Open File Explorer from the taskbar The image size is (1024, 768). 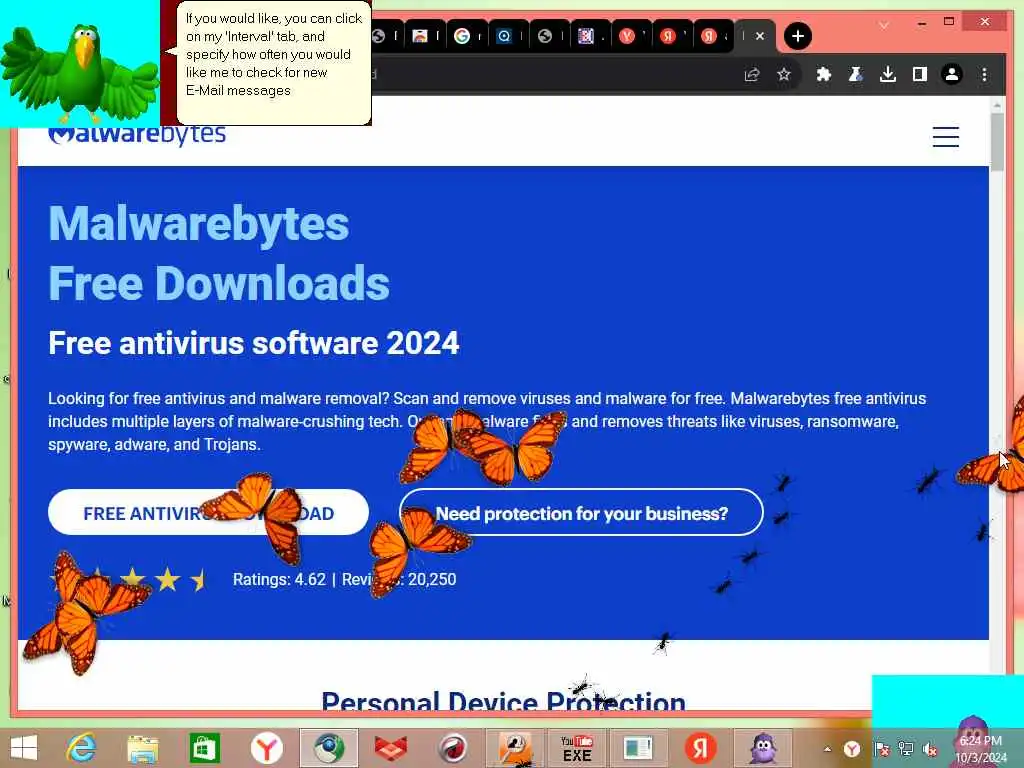pos(143,748)
